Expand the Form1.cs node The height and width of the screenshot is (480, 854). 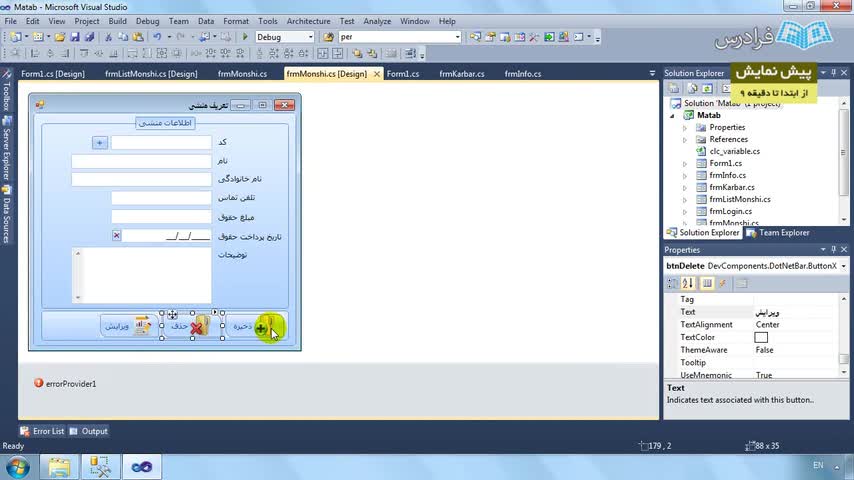coord(685,163)
